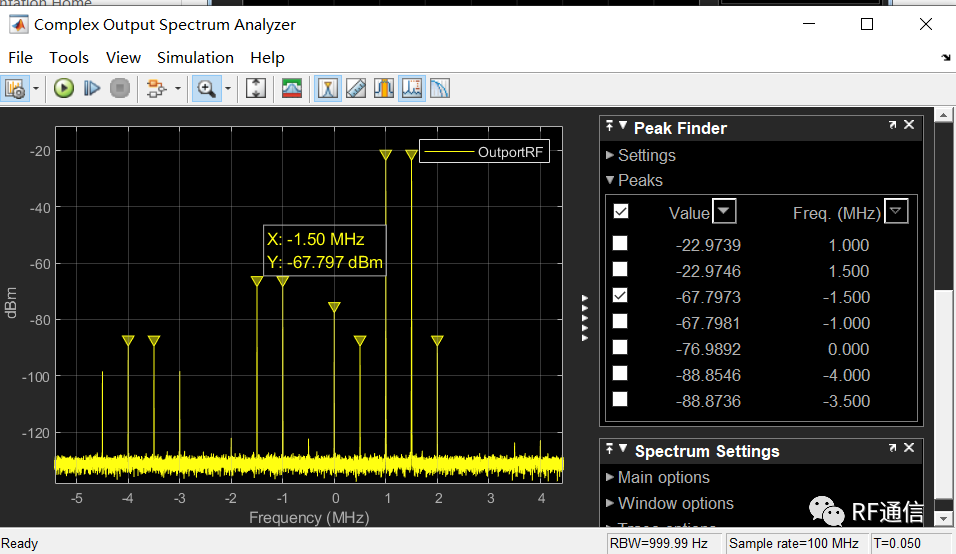Viewport: 956px width, 554px height.
Task: Open the Tools menu
Action: tap(69, 57)
